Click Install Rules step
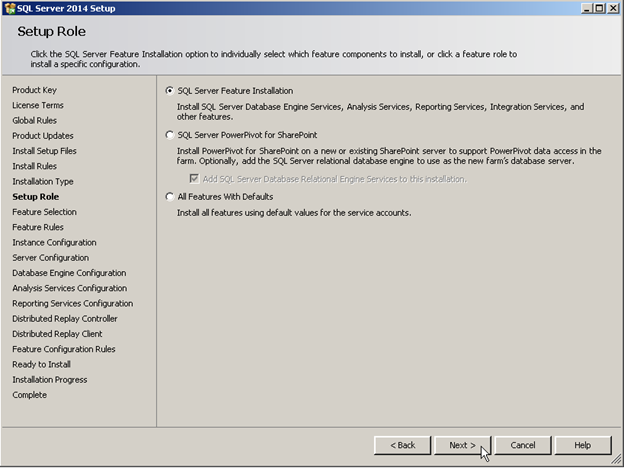The height and width of the screenshot is (468, 624). click(x=35, y=166)
